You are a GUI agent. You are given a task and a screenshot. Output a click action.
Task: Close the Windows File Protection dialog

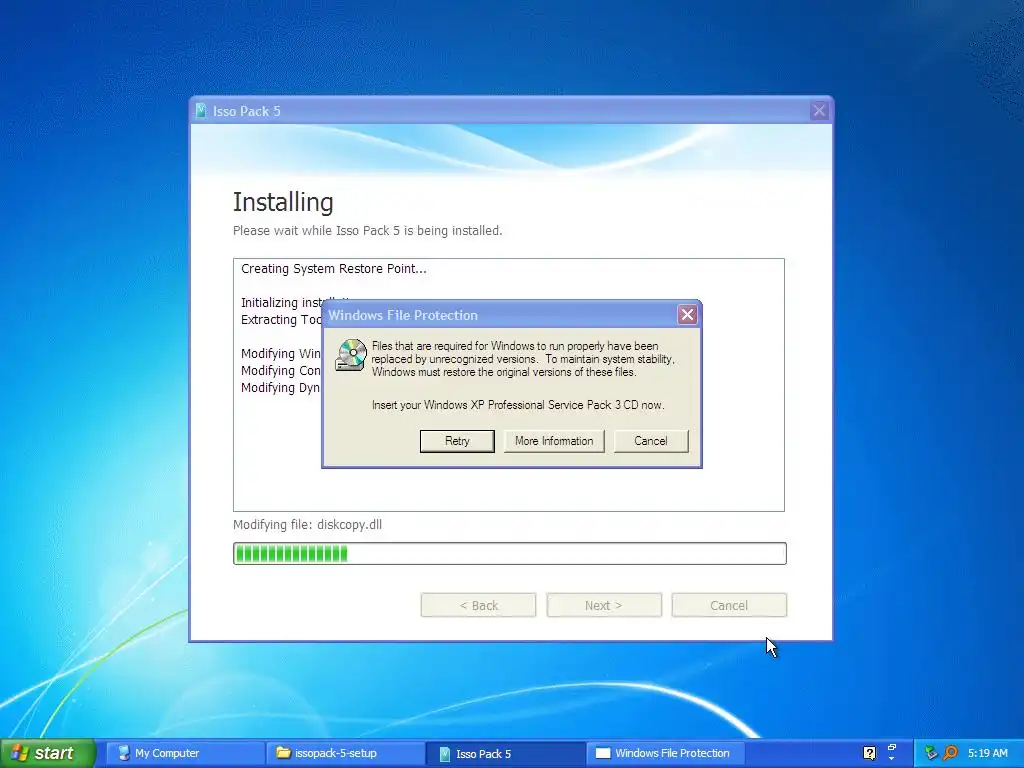pyautogui.click(x=687, y=315)
